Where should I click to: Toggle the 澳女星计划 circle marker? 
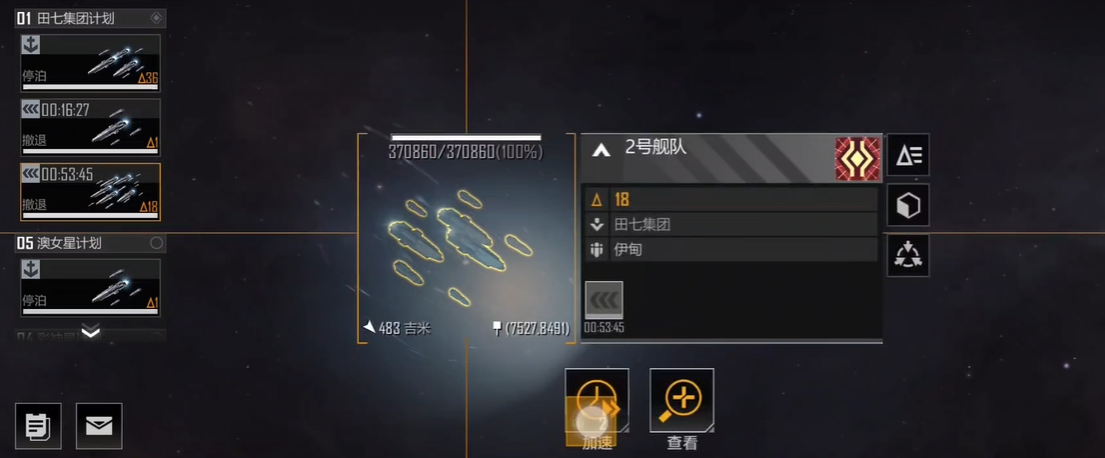point(156,243)
